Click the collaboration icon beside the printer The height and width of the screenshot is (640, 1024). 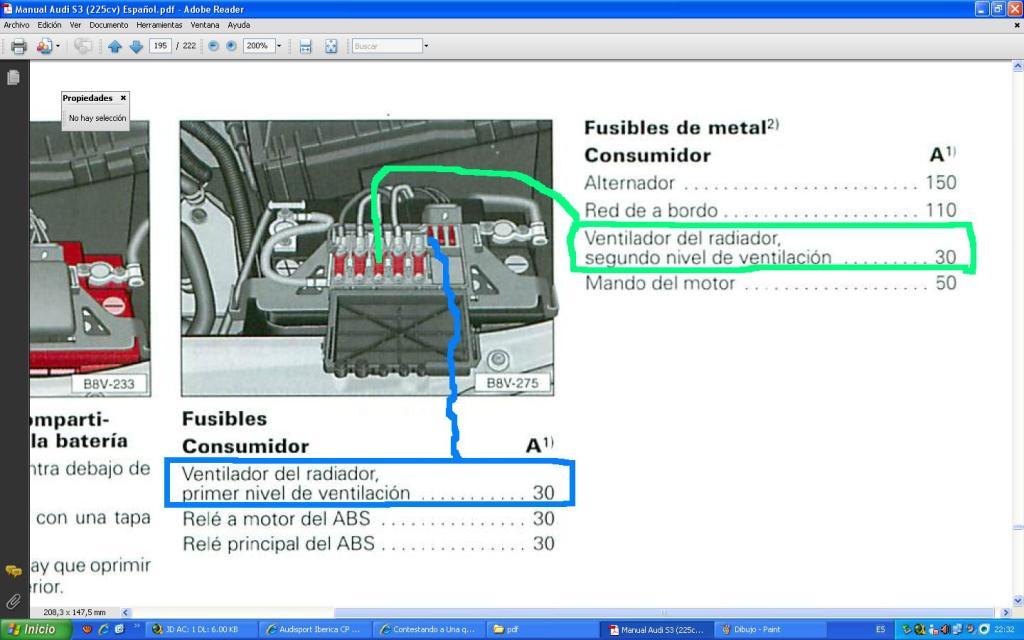(44, 46)
